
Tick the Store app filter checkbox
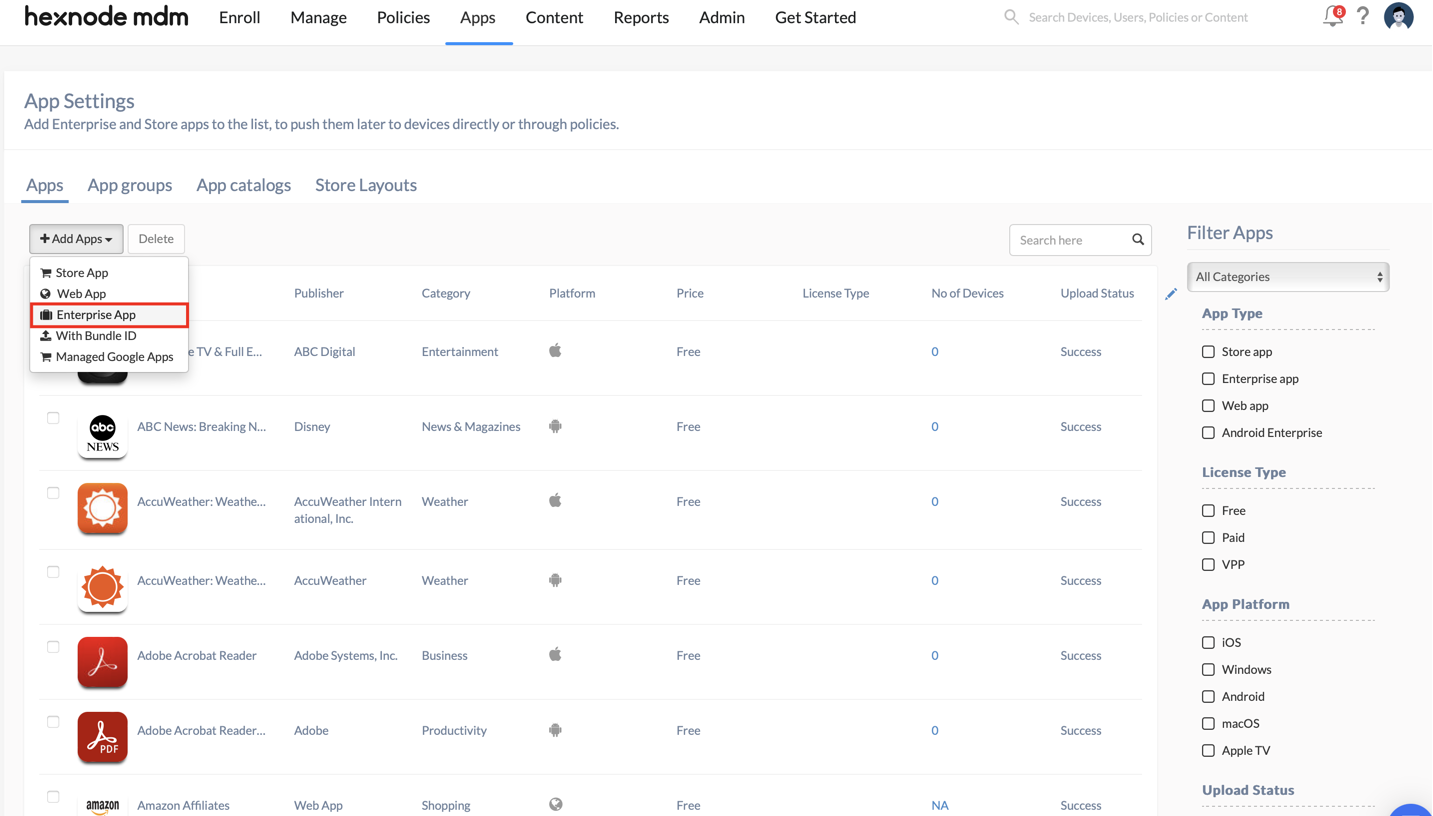tap(1208, 352)
